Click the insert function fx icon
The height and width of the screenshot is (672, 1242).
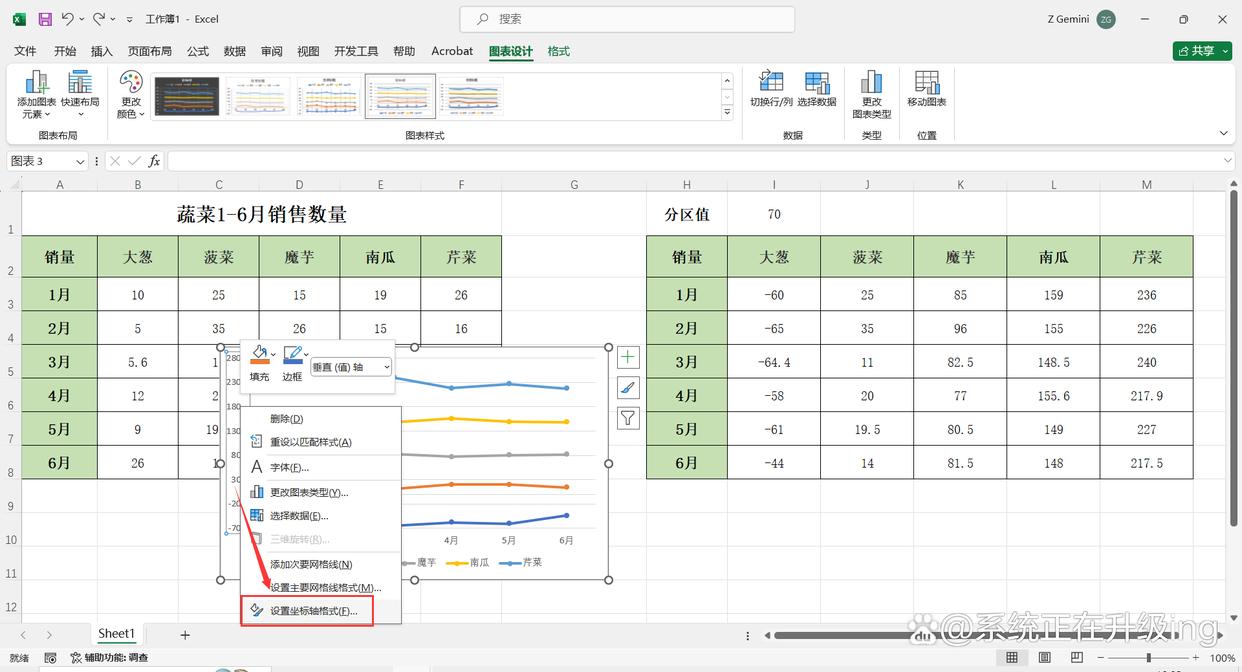tap(154, 161)
